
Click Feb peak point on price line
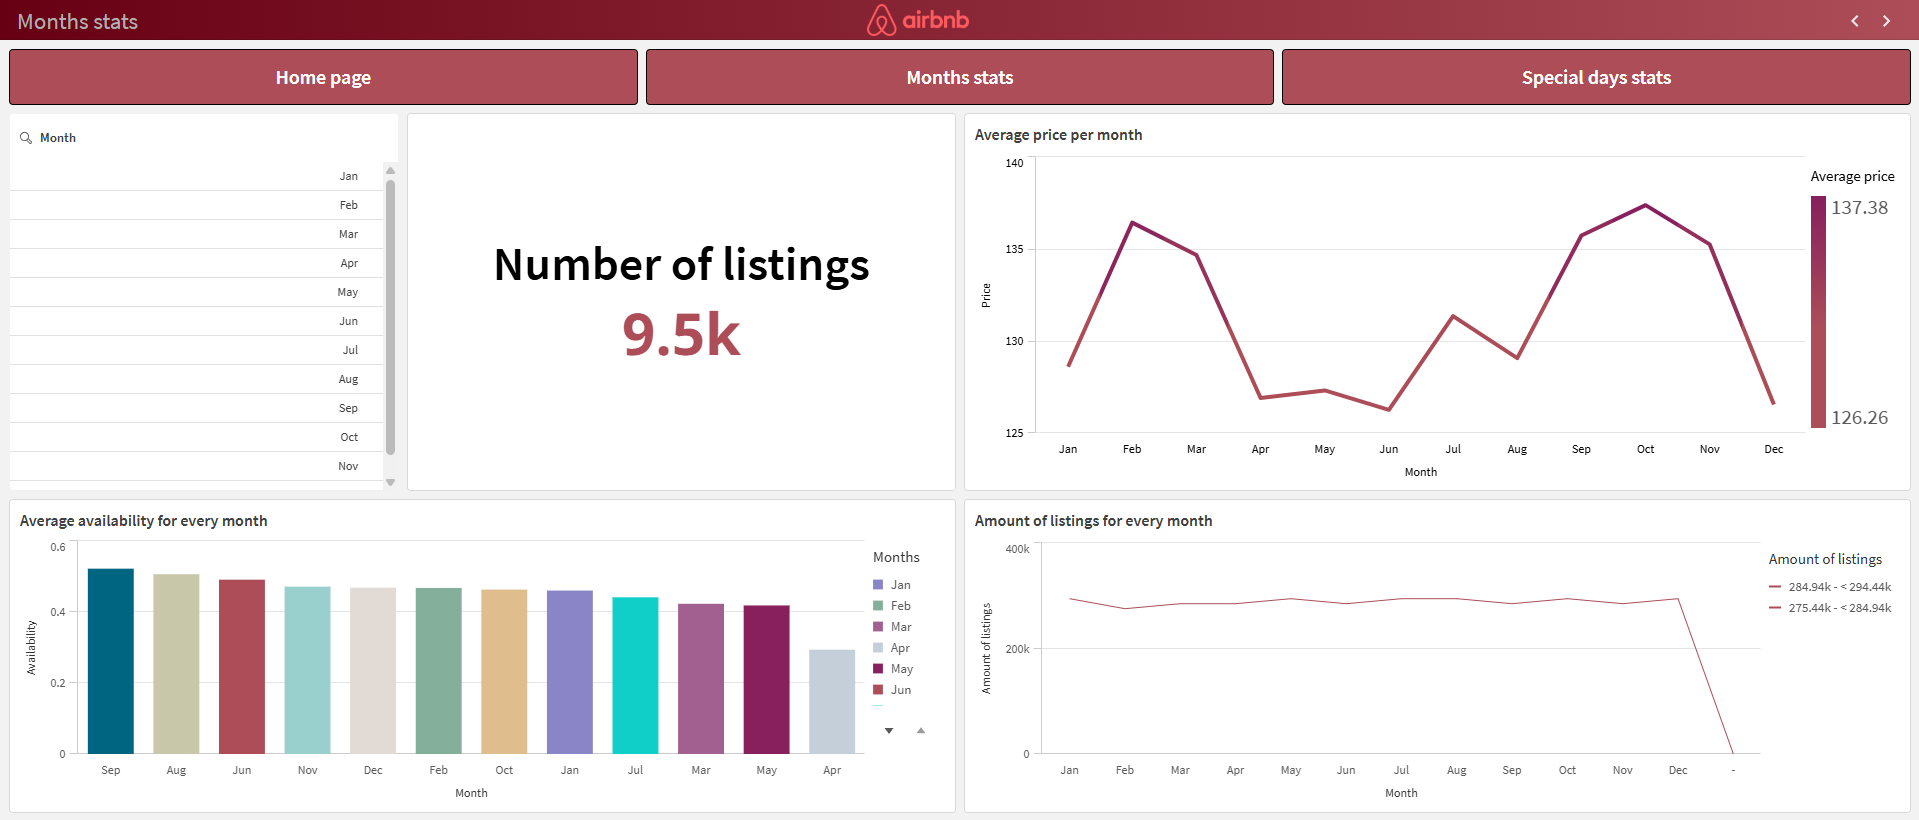click(1132, 222)
